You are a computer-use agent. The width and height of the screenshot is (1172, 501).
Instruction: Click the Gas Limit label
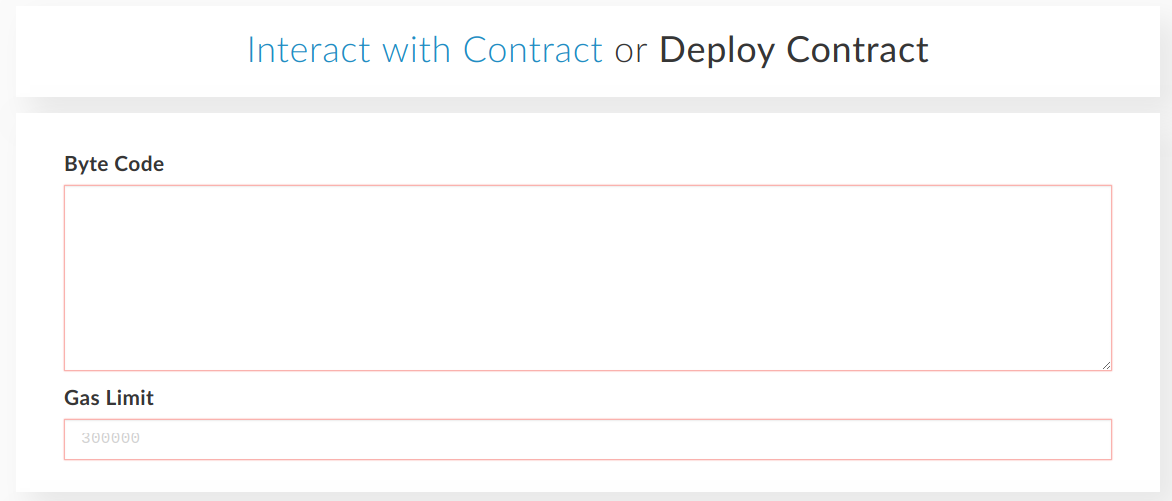point(109,398)
